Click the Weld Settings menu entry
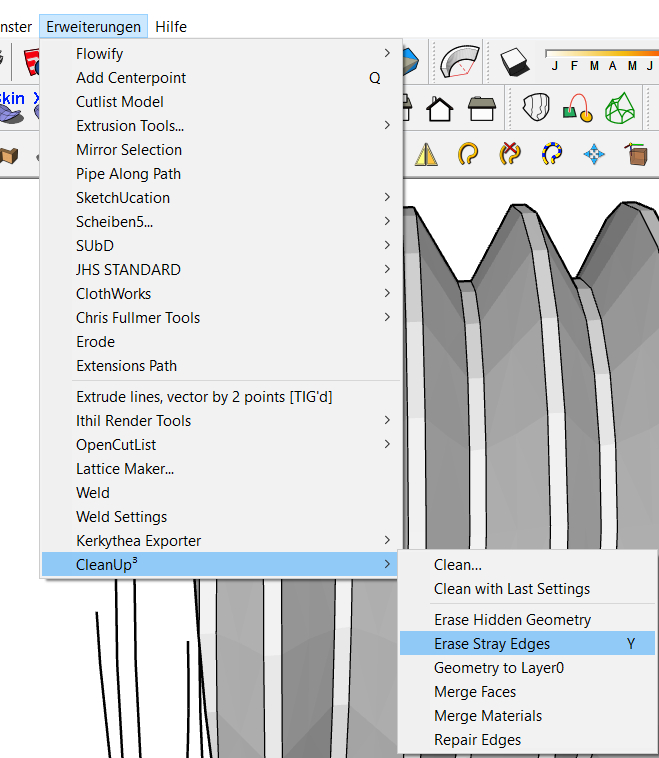This screenshot has width=659, height=758. pyautogui.click(x=122, y=517)
